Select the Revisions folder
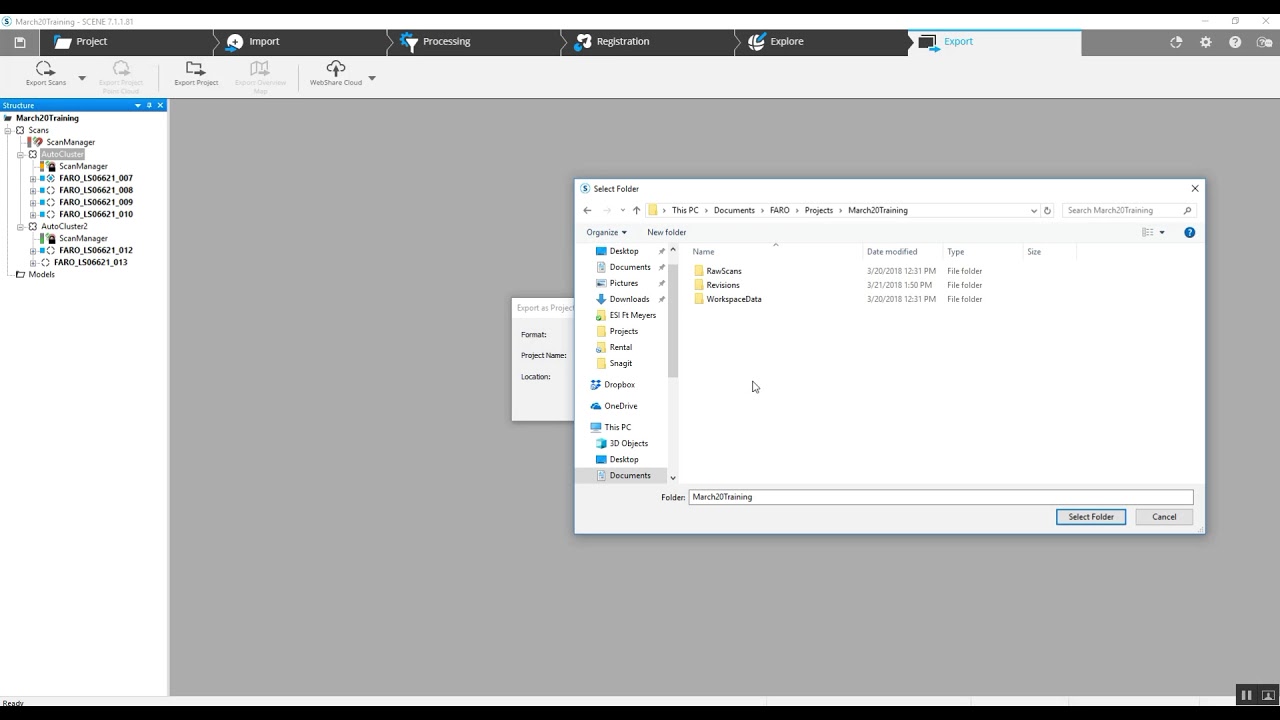This screenshot has width=1280, height=720. [x=723, y=285]
